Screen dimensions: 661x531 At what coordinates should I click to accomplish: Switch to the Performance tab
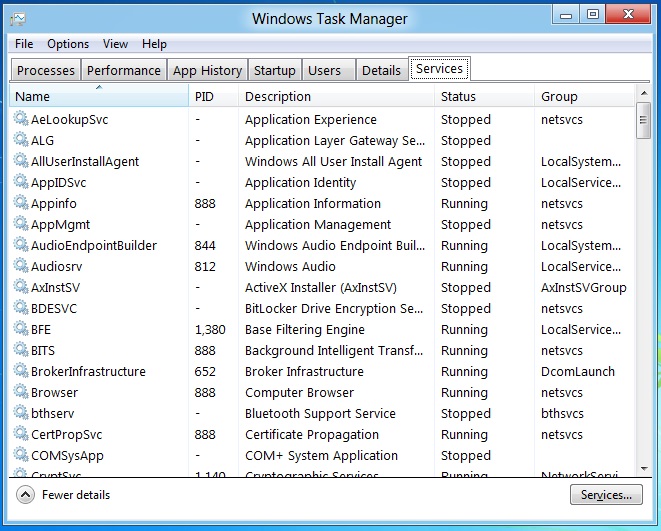[x=124, y=70]
